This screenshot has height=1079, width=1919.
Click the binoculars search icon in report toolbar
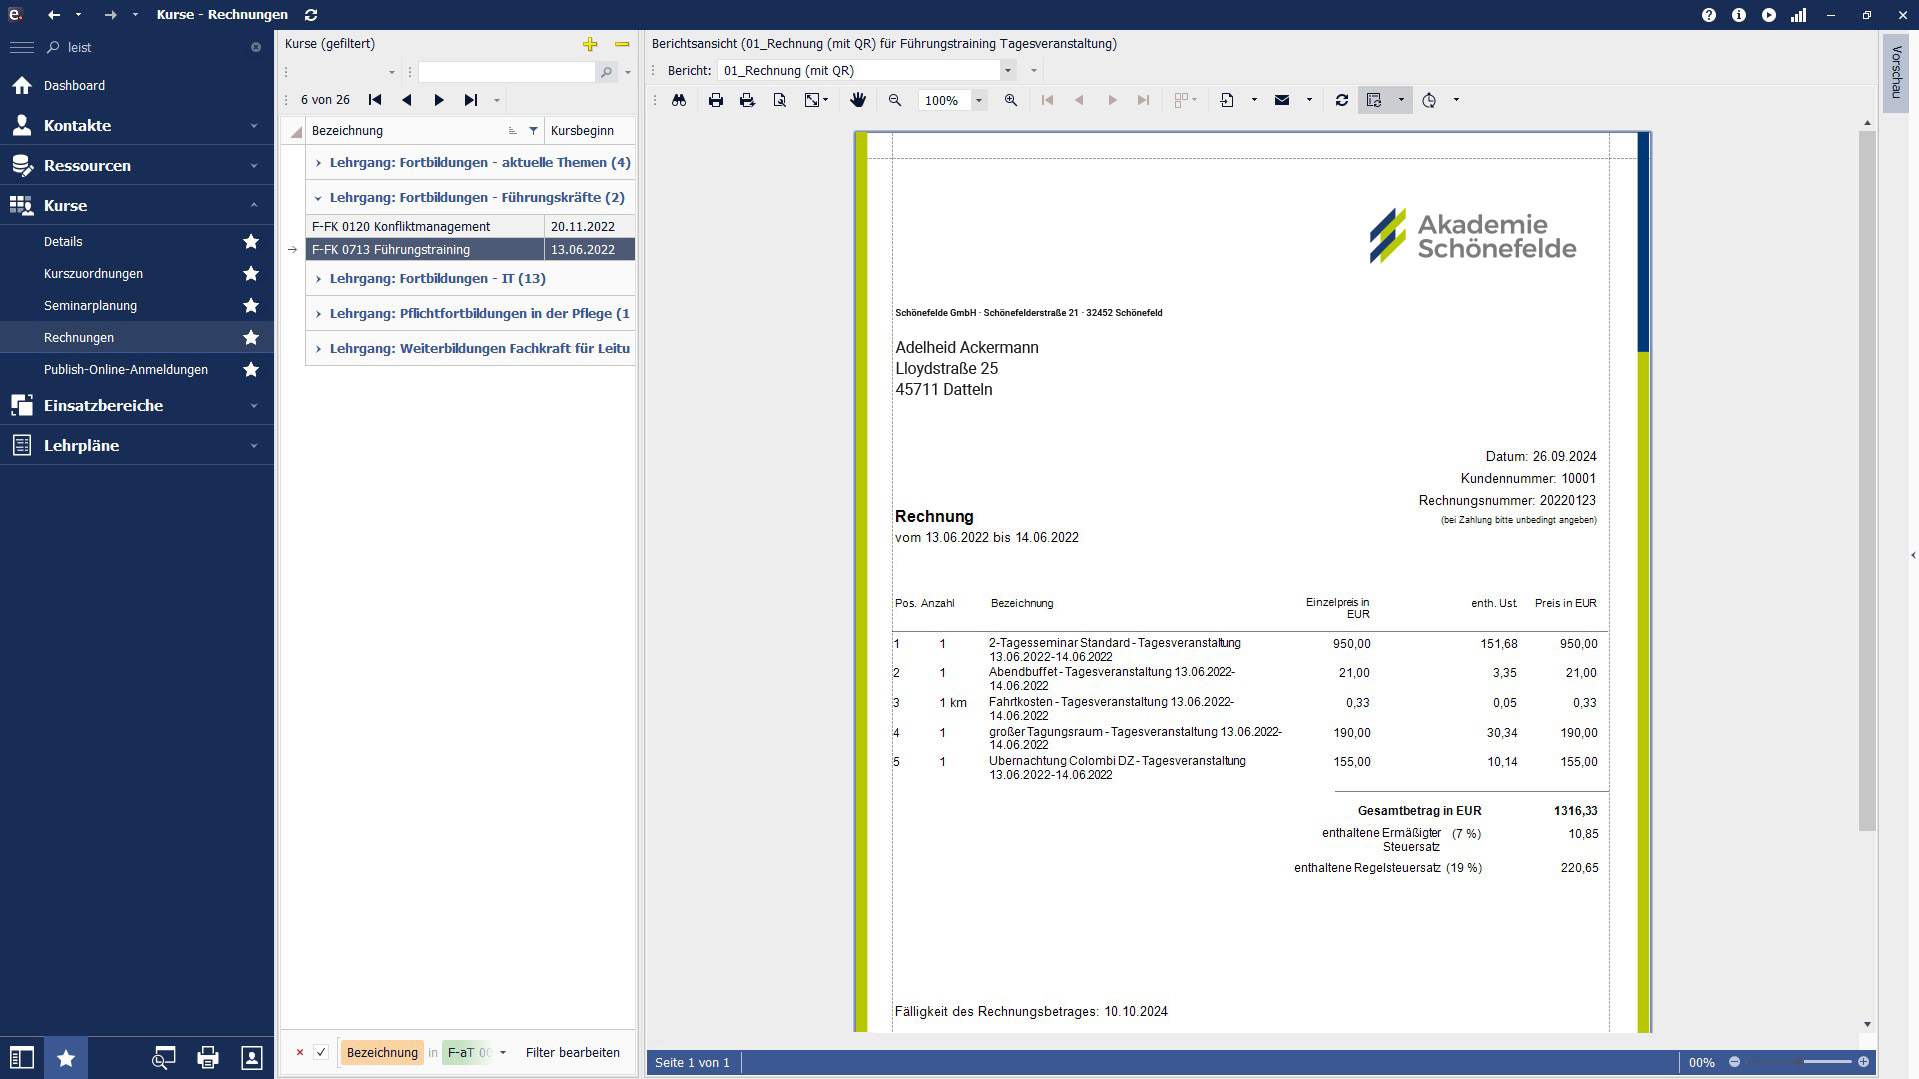pos(679,100)
